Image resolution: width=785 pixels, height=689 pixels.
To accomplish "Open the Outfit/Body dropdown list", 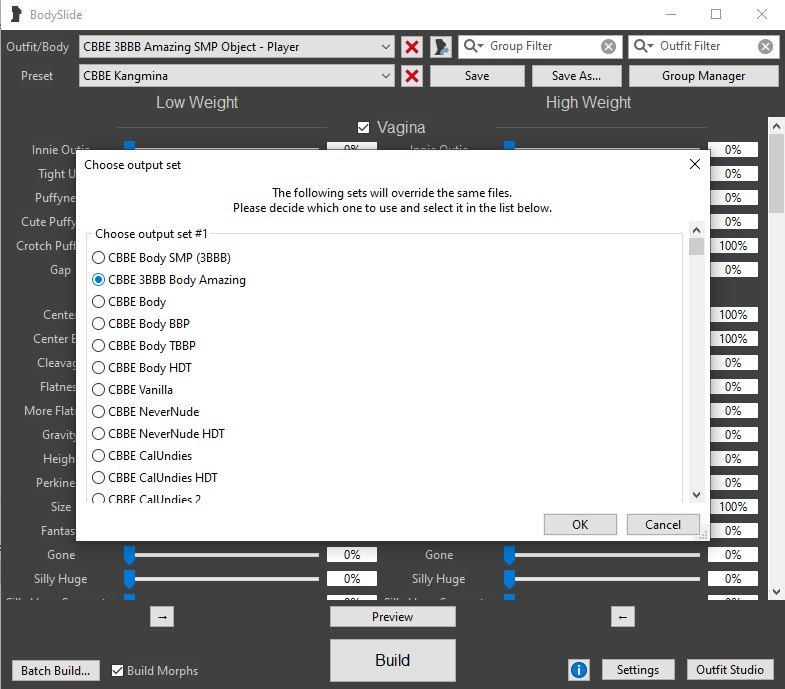I will (x=386, y=47).
